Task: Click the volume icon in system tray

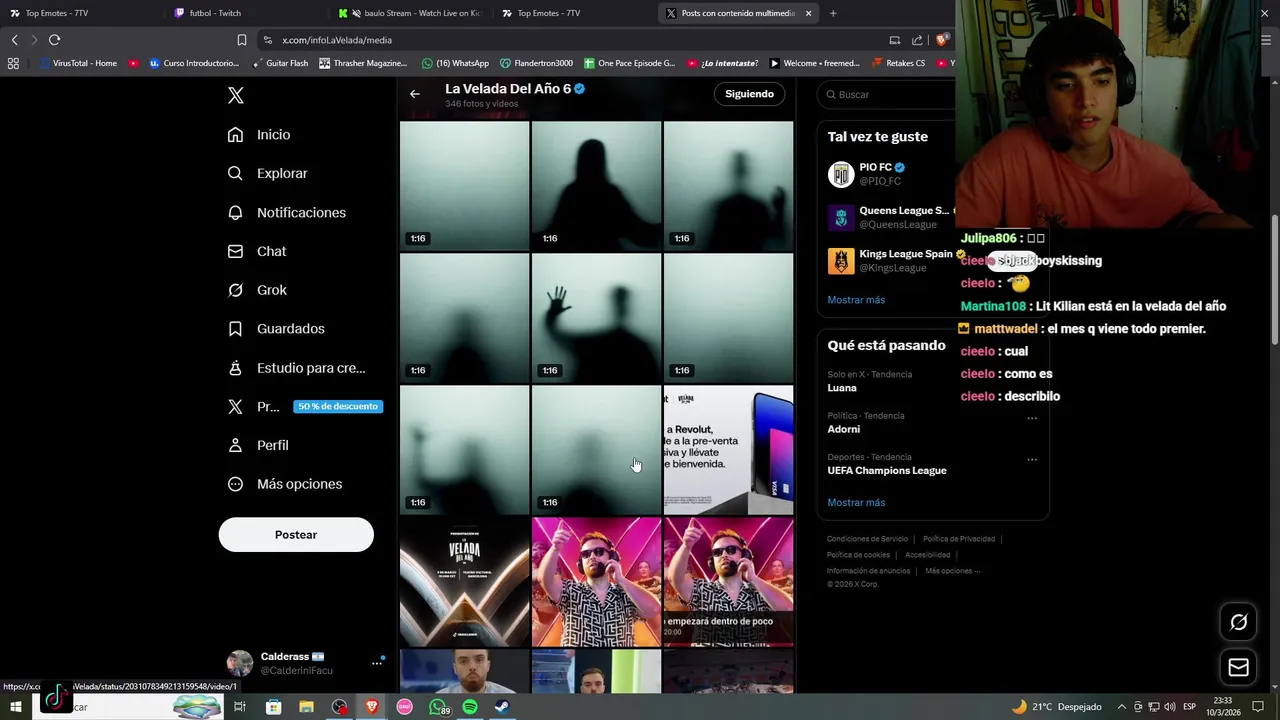Action: click(1169, 707)
